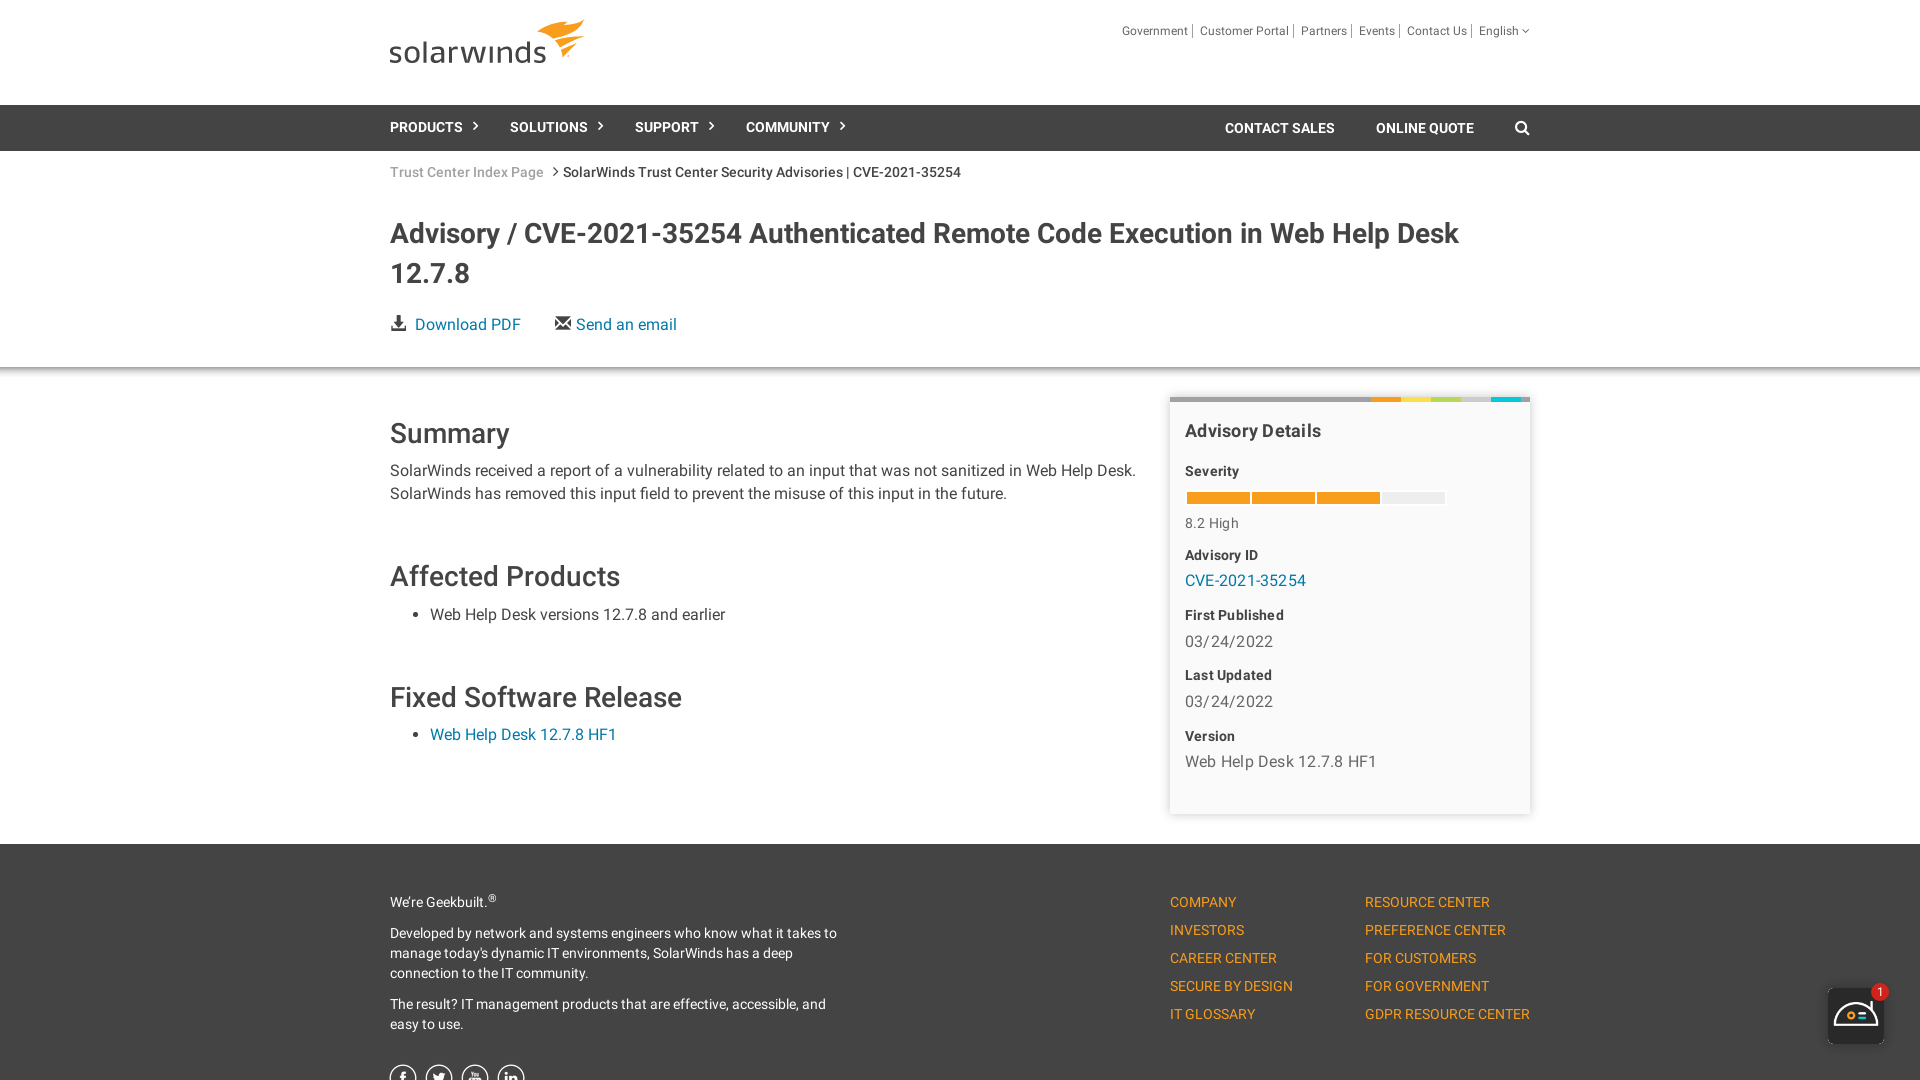Open the FOR GOVERNMENT footer link
Image resolution: width=1920 pixels, height=1080 pixels.
pyautogui.click(x=1427, y=986)
